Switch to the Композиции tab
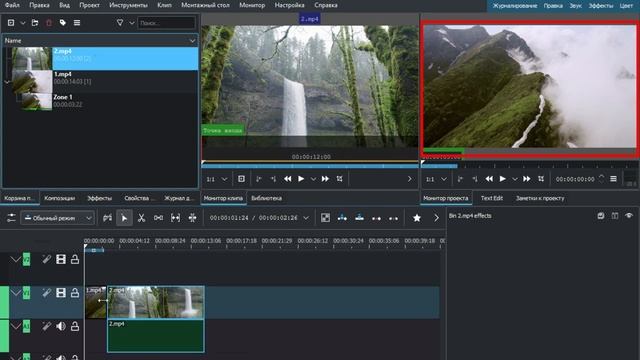Image resolution: width=640 pixels, height=360 pixels. click(x=60, y=198)
